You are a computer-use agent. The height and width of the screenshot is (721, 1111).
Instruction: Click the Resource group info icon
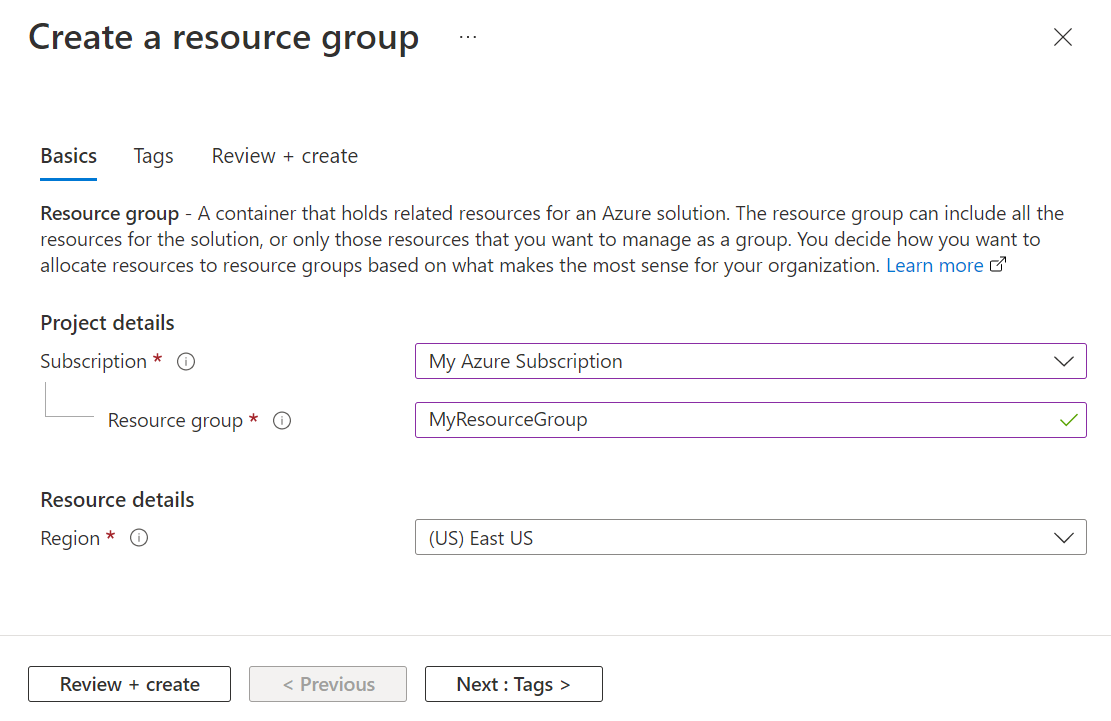282,420
